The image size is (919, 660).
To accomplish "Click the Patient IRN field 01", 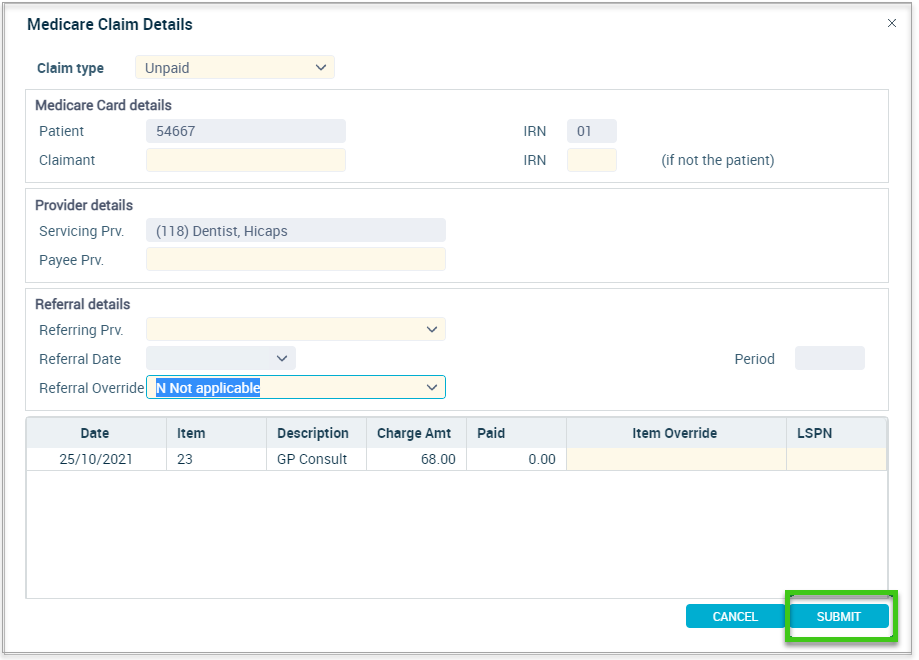I will [592, 131].
